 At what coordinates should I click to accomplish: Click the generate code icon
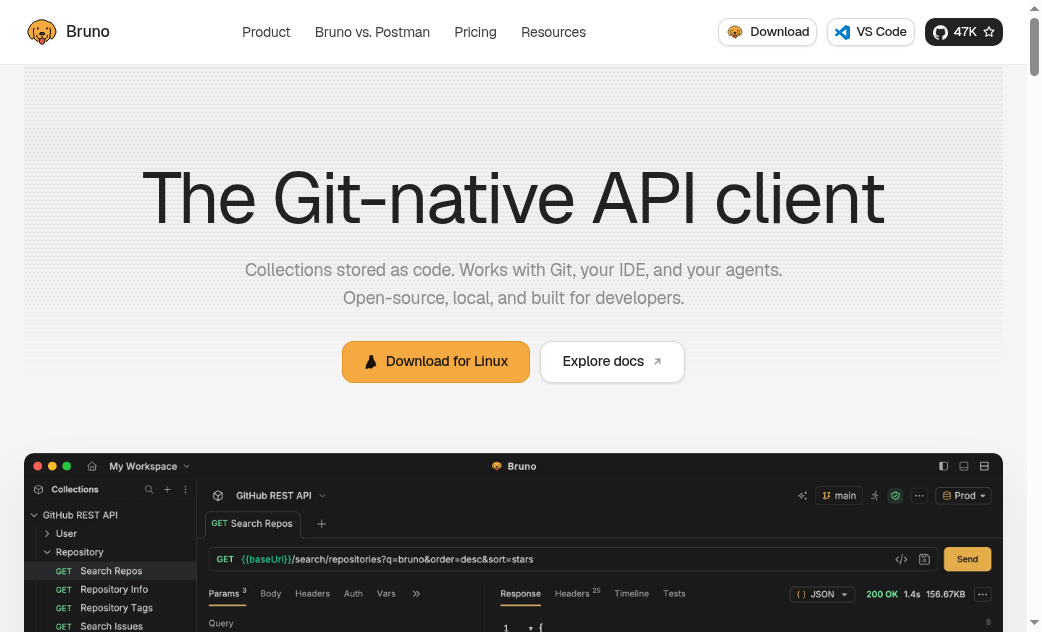901,560
